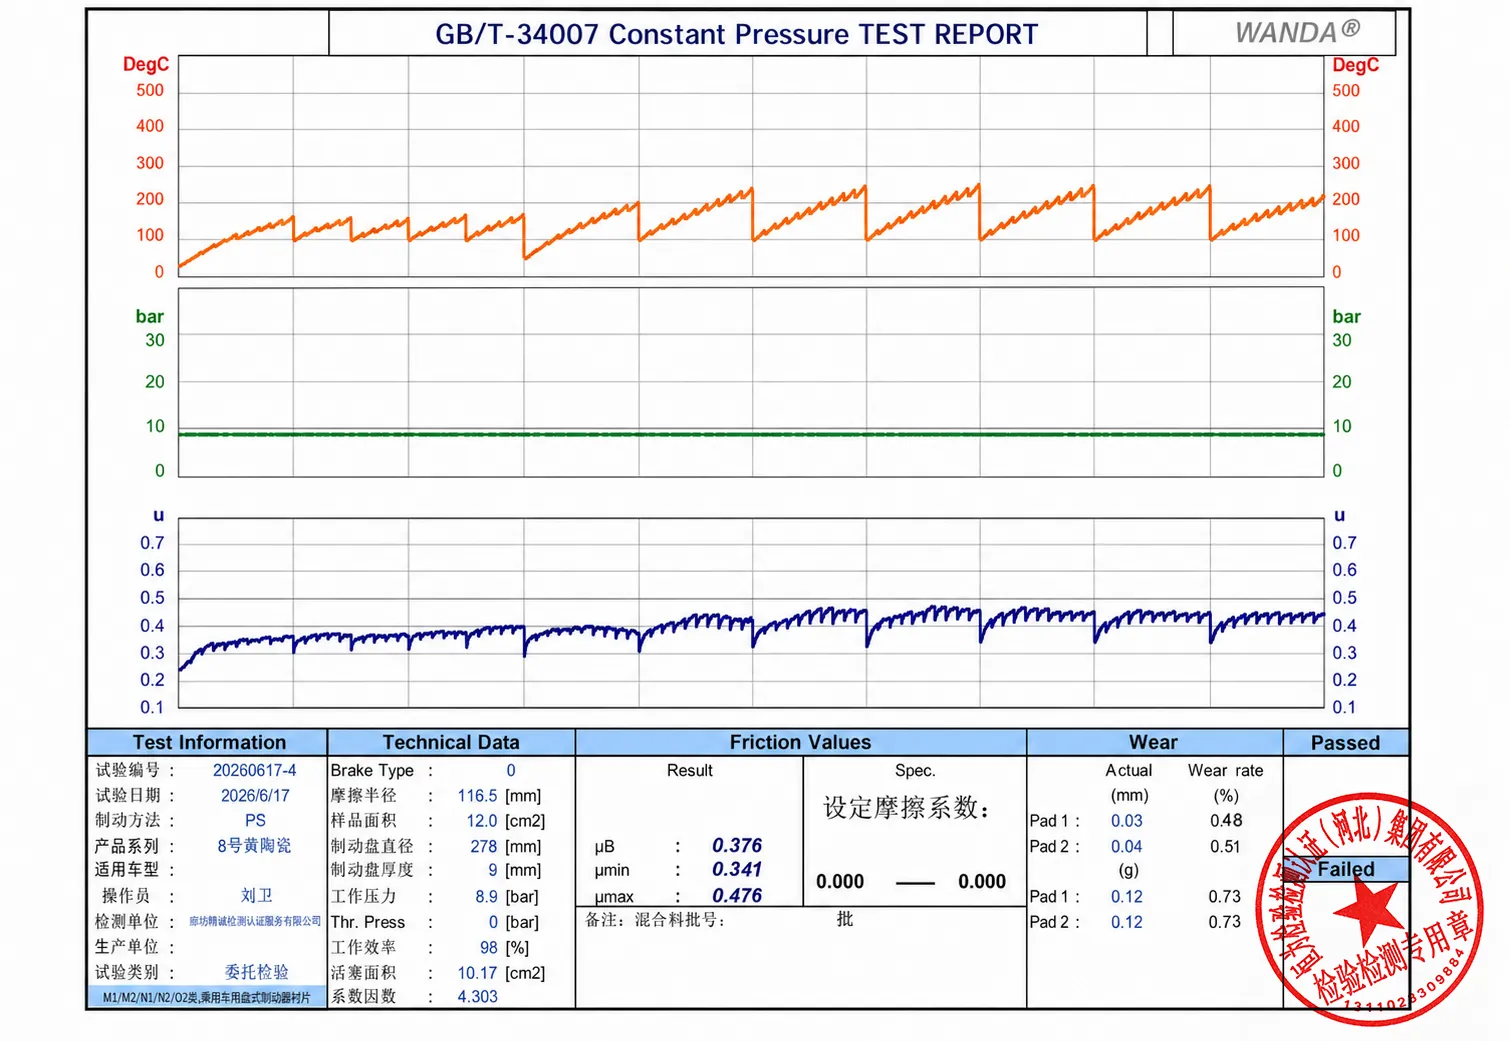Select the 'Test Information' section header
The height and width of the screenshot is (1041, 1510).
209,742
